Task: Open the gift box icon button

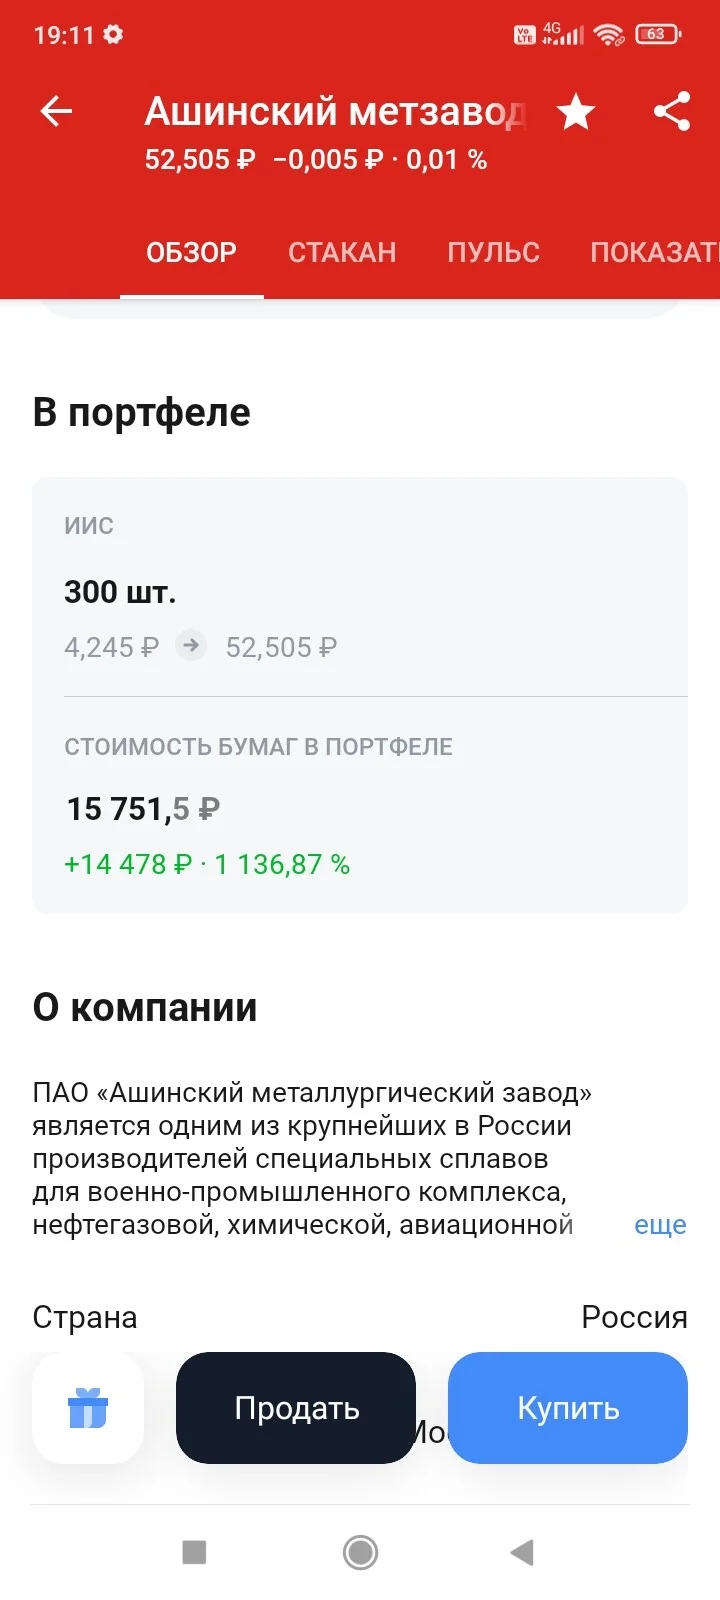Action: [88, 1408]
